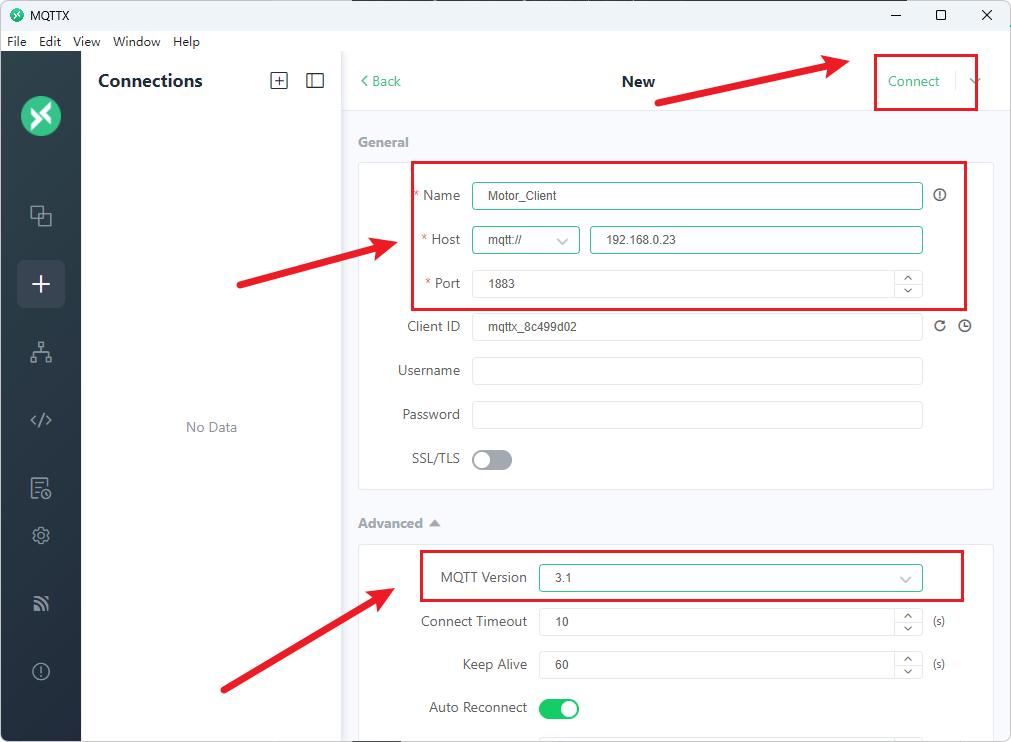Screen dimensions: 1011x742
Task: Enable the SSL/TLS switch
Action: tap(491, 459)
